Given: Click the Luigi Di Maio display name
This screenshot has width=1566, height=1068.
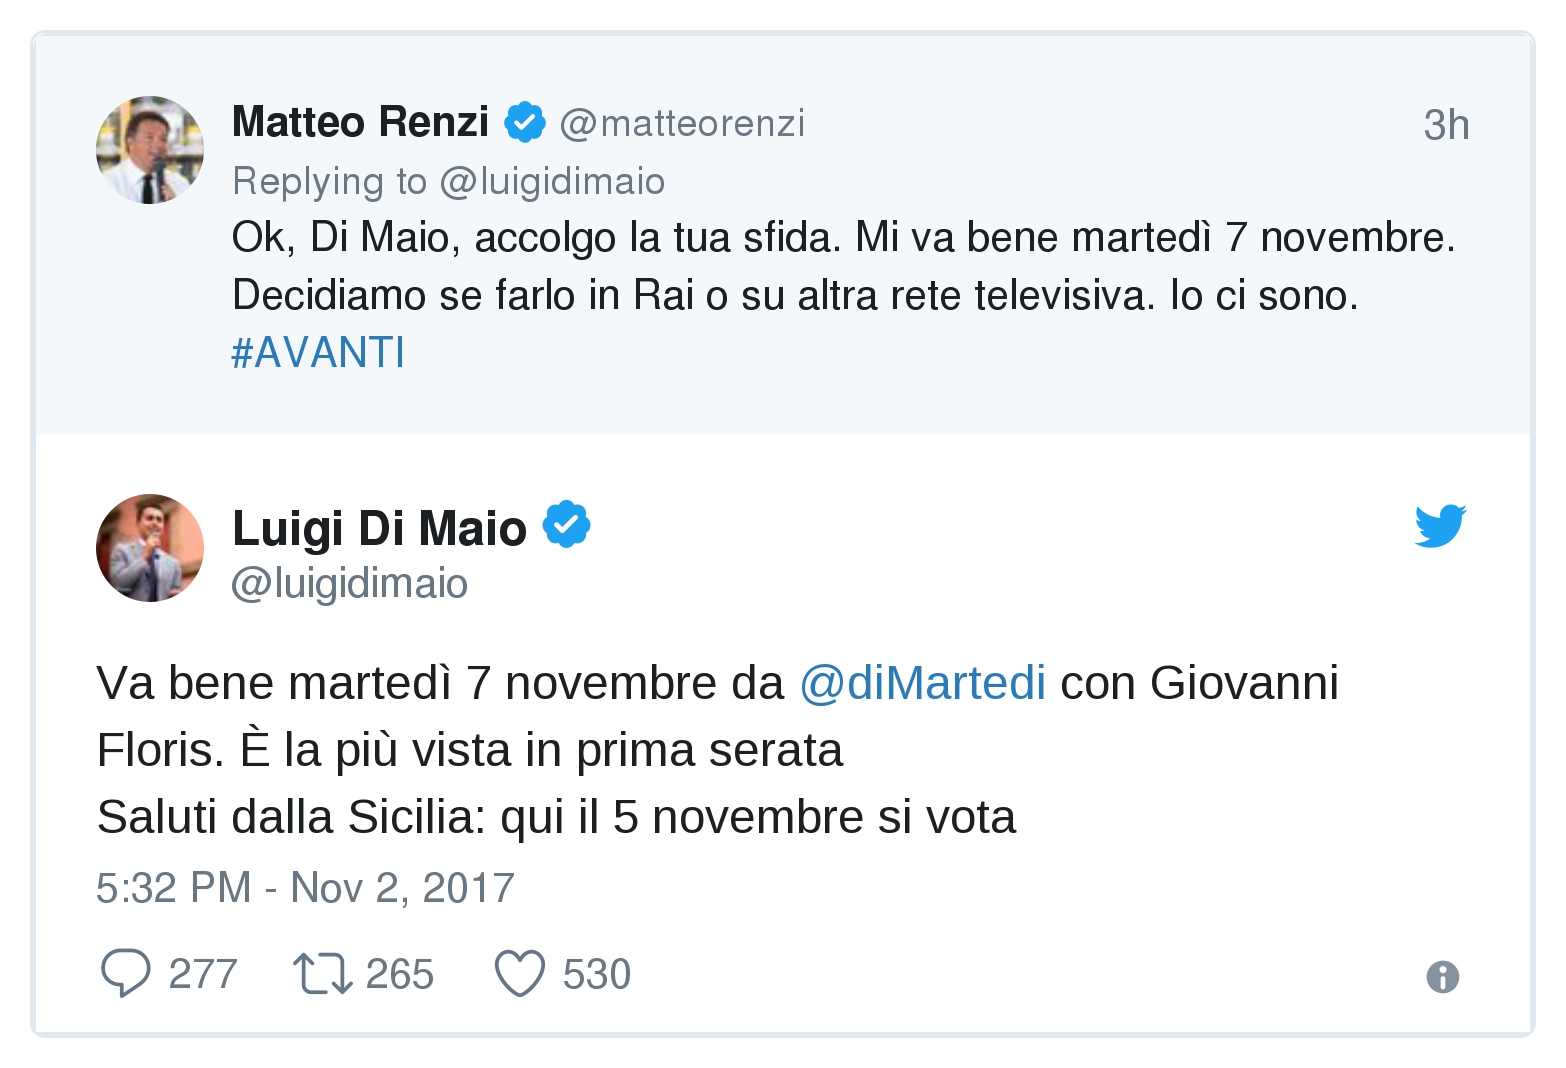Looking at the screenshot, I should 379,528.
